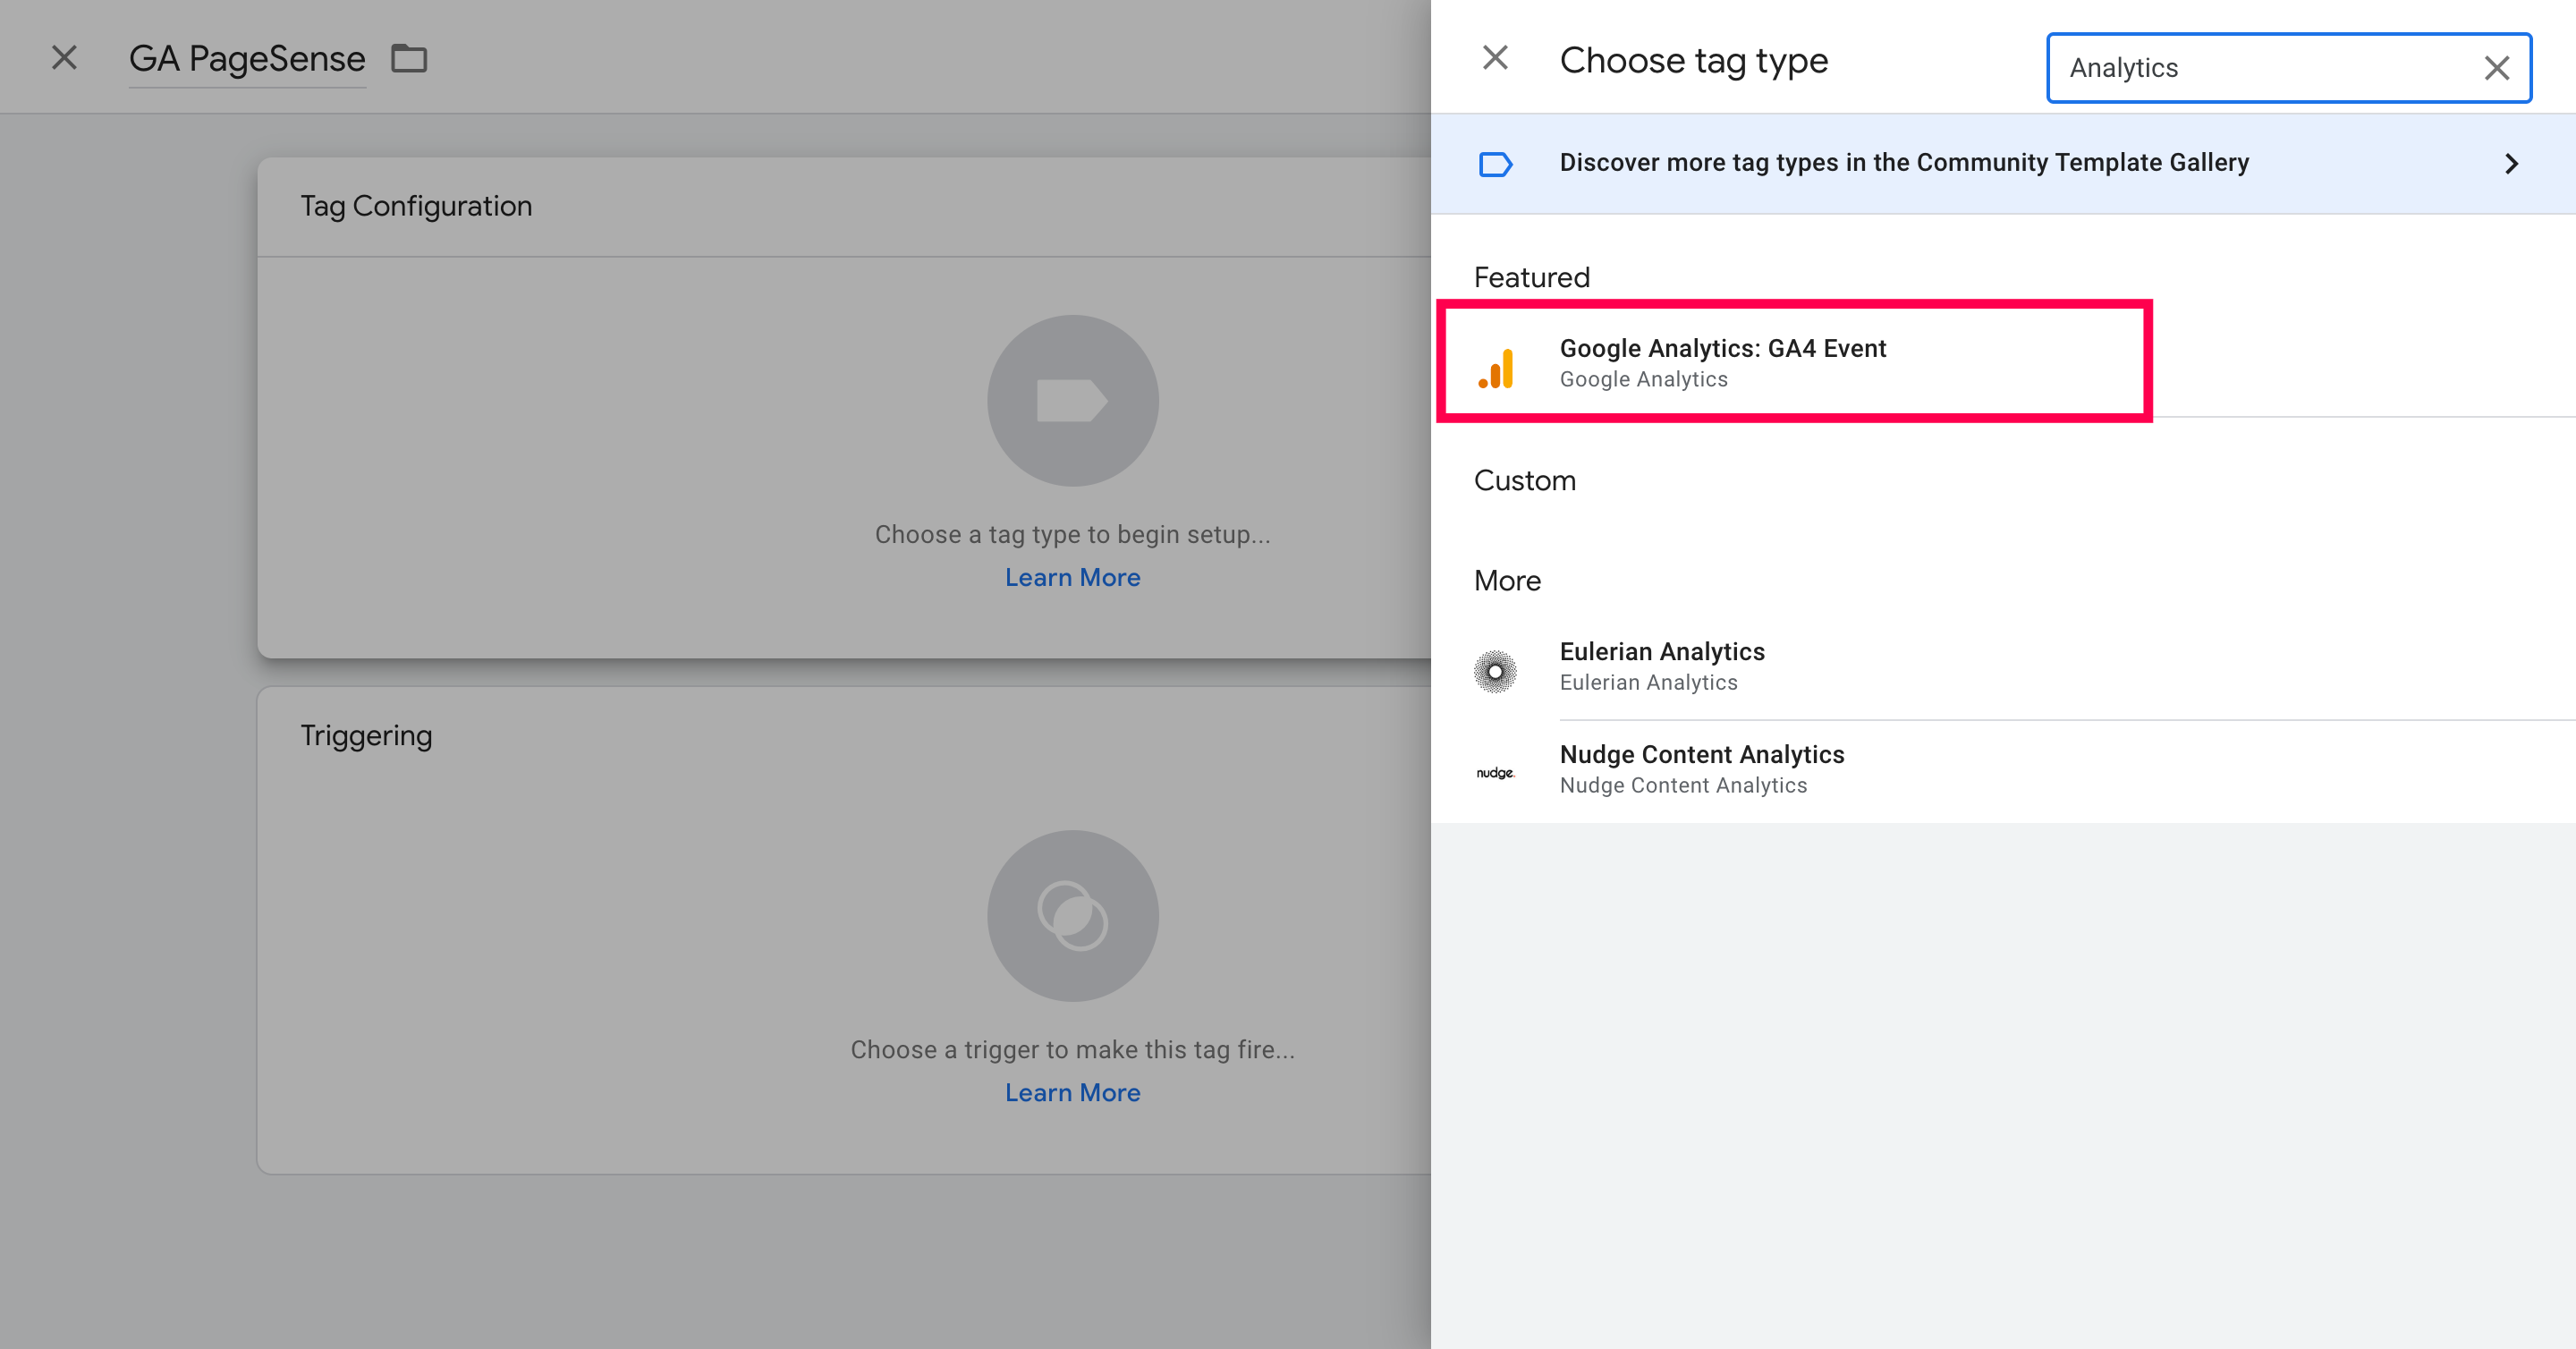This screenshot has width=2576, height=1349.
Task: Close the Choose tag type panel
Action: [x=1495, y=58]
